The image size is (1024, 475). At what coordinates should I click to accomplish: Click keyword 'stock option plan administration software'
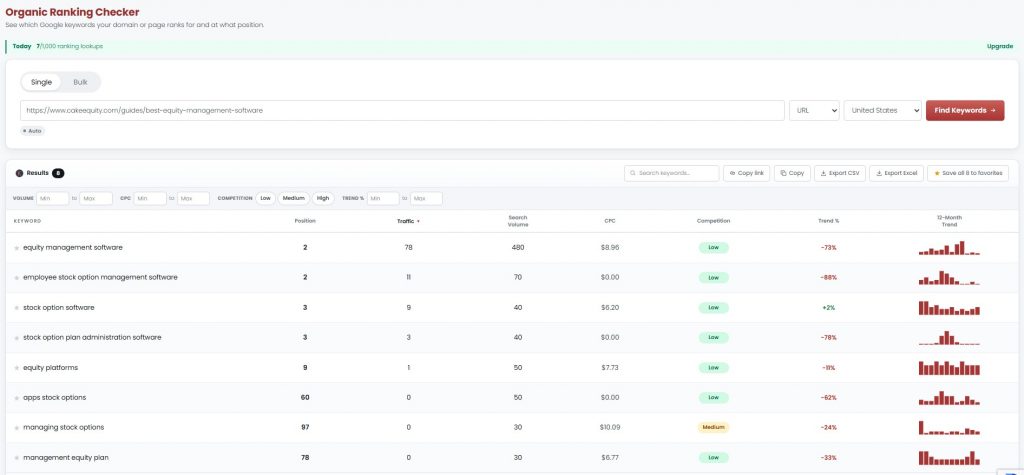pyautogui.click(x=92, y=338)
